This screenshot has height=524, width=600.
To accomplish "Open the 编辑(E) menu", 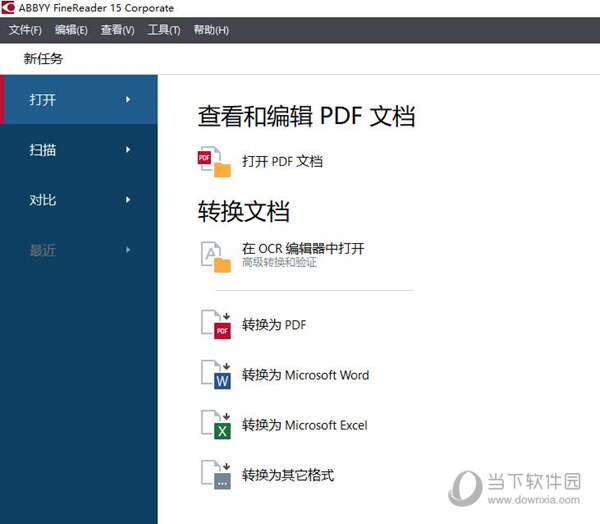I will pos(71,30).
